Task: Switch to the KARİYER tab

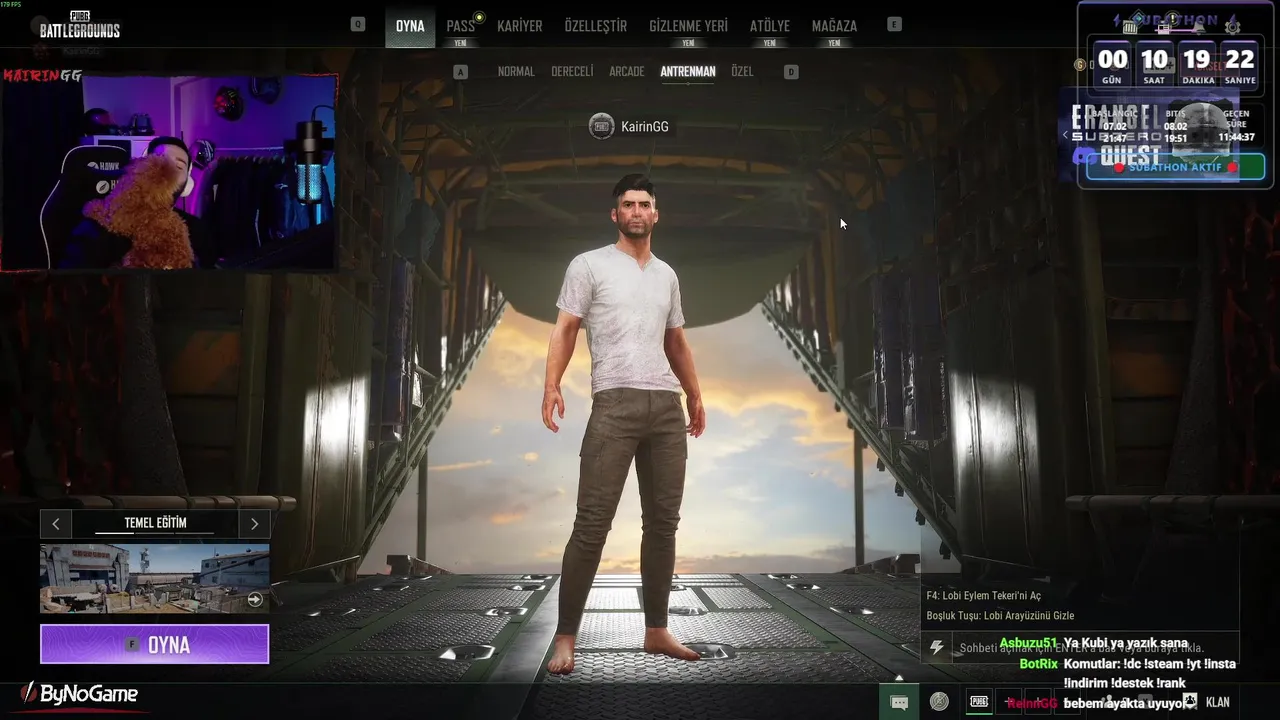Action: pyautogui.click(x=520, y=26)
